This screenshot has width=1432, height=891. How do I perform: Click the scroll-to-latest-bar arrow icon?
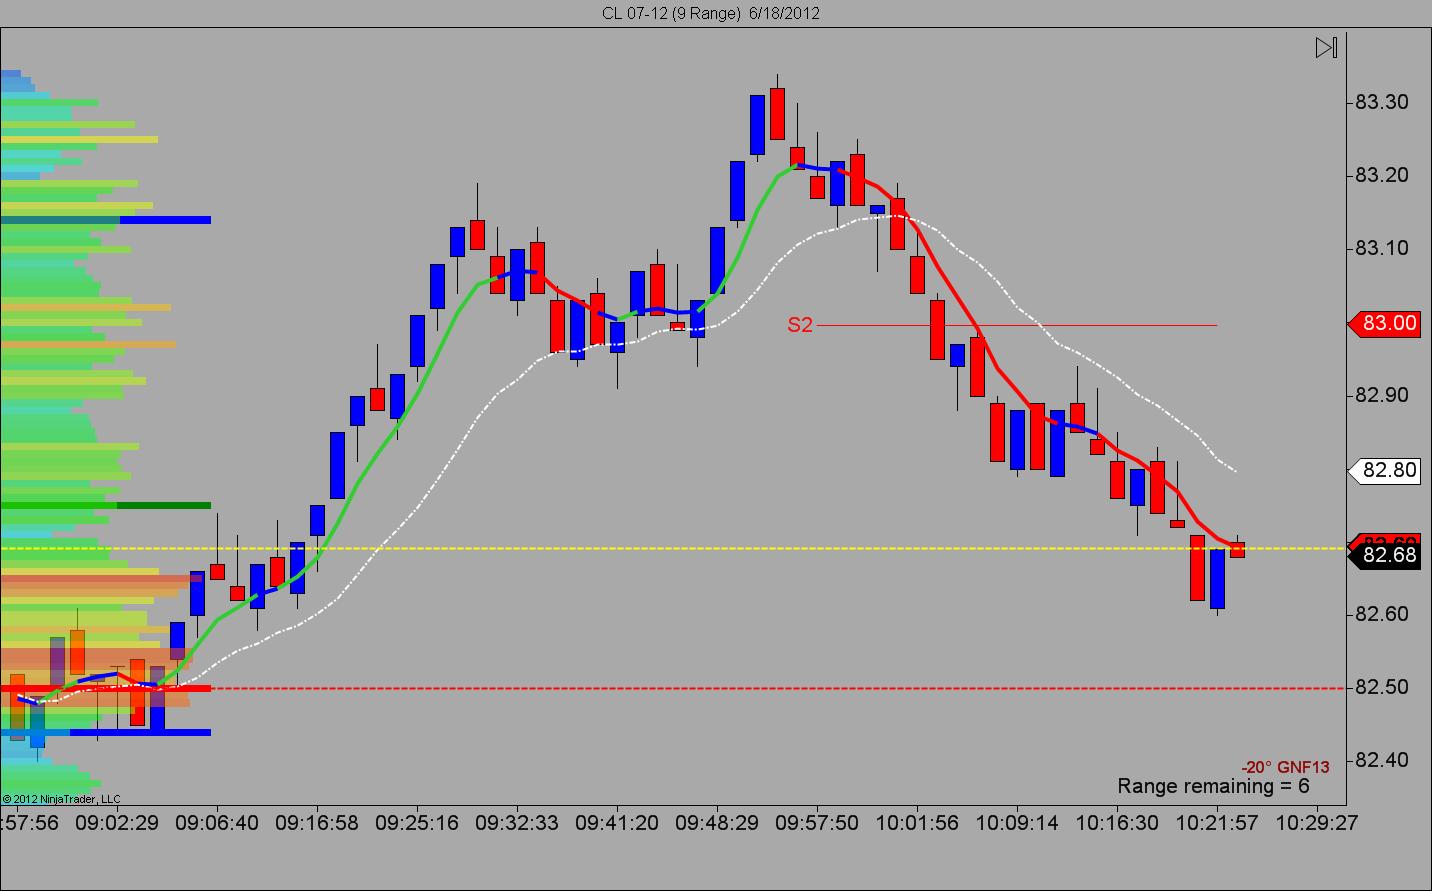coord(1326,47)
